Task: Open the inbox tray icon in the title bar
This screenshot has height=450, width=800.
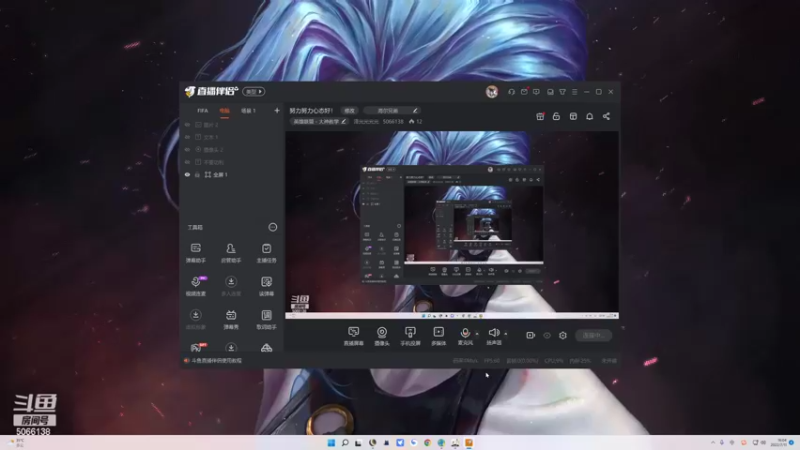Action: 550,92
